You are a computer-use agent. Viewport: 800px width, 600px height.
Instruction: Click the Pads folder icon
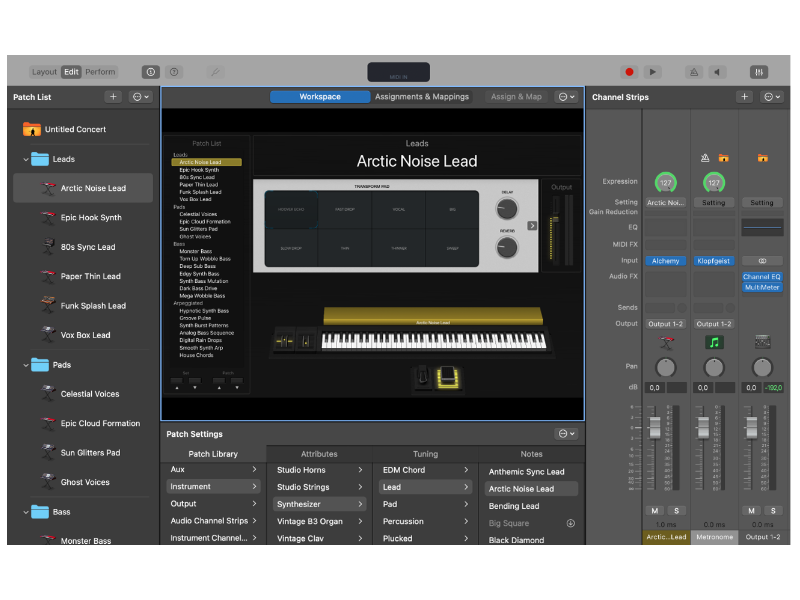(x=40, y=365)
